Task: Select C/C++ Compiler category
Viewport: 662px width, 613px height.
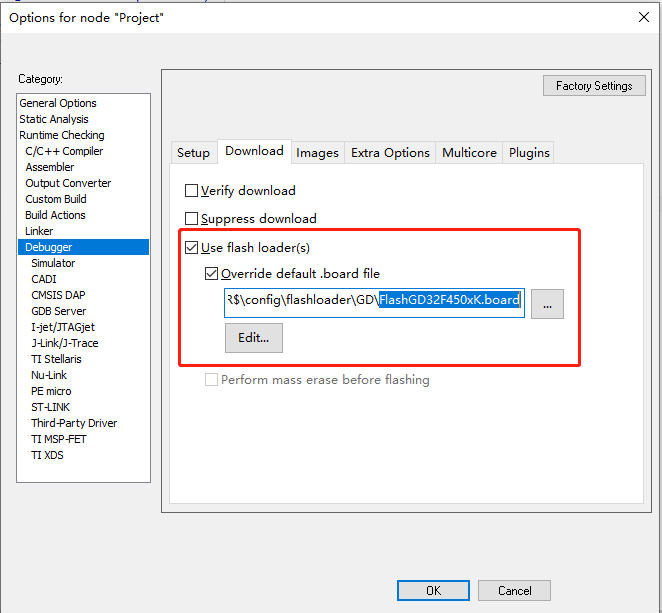Action: click(x=64, y=151)
